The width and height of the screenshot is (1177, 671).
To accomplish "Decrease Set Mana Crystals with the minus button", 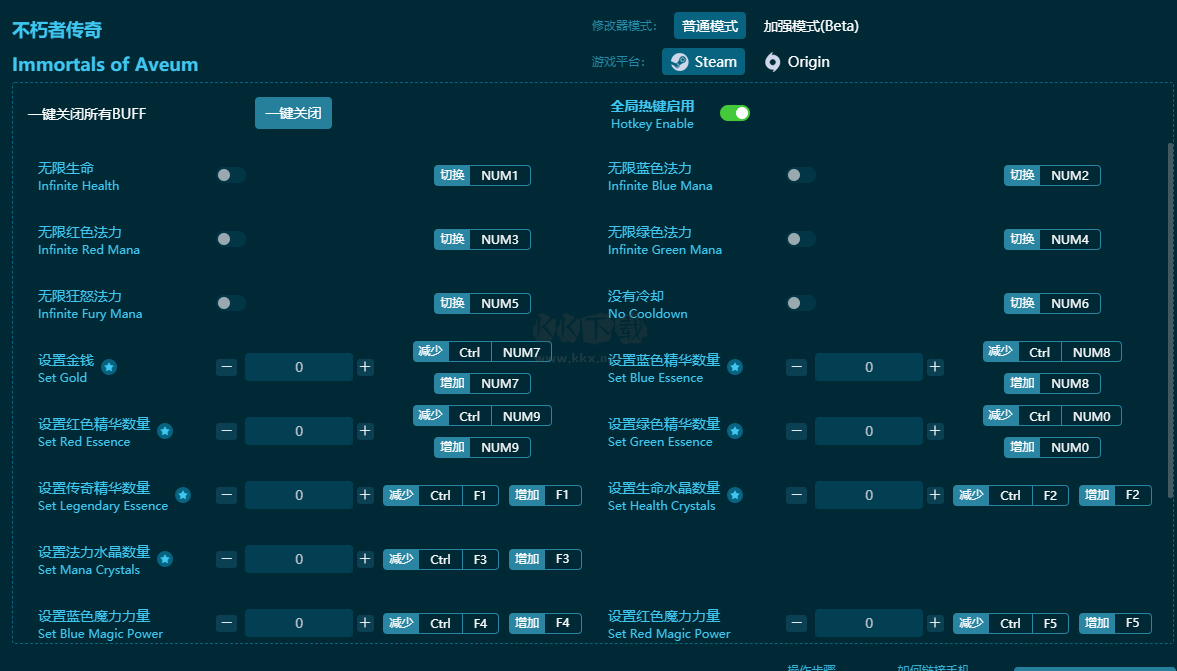I will point(227,559).
